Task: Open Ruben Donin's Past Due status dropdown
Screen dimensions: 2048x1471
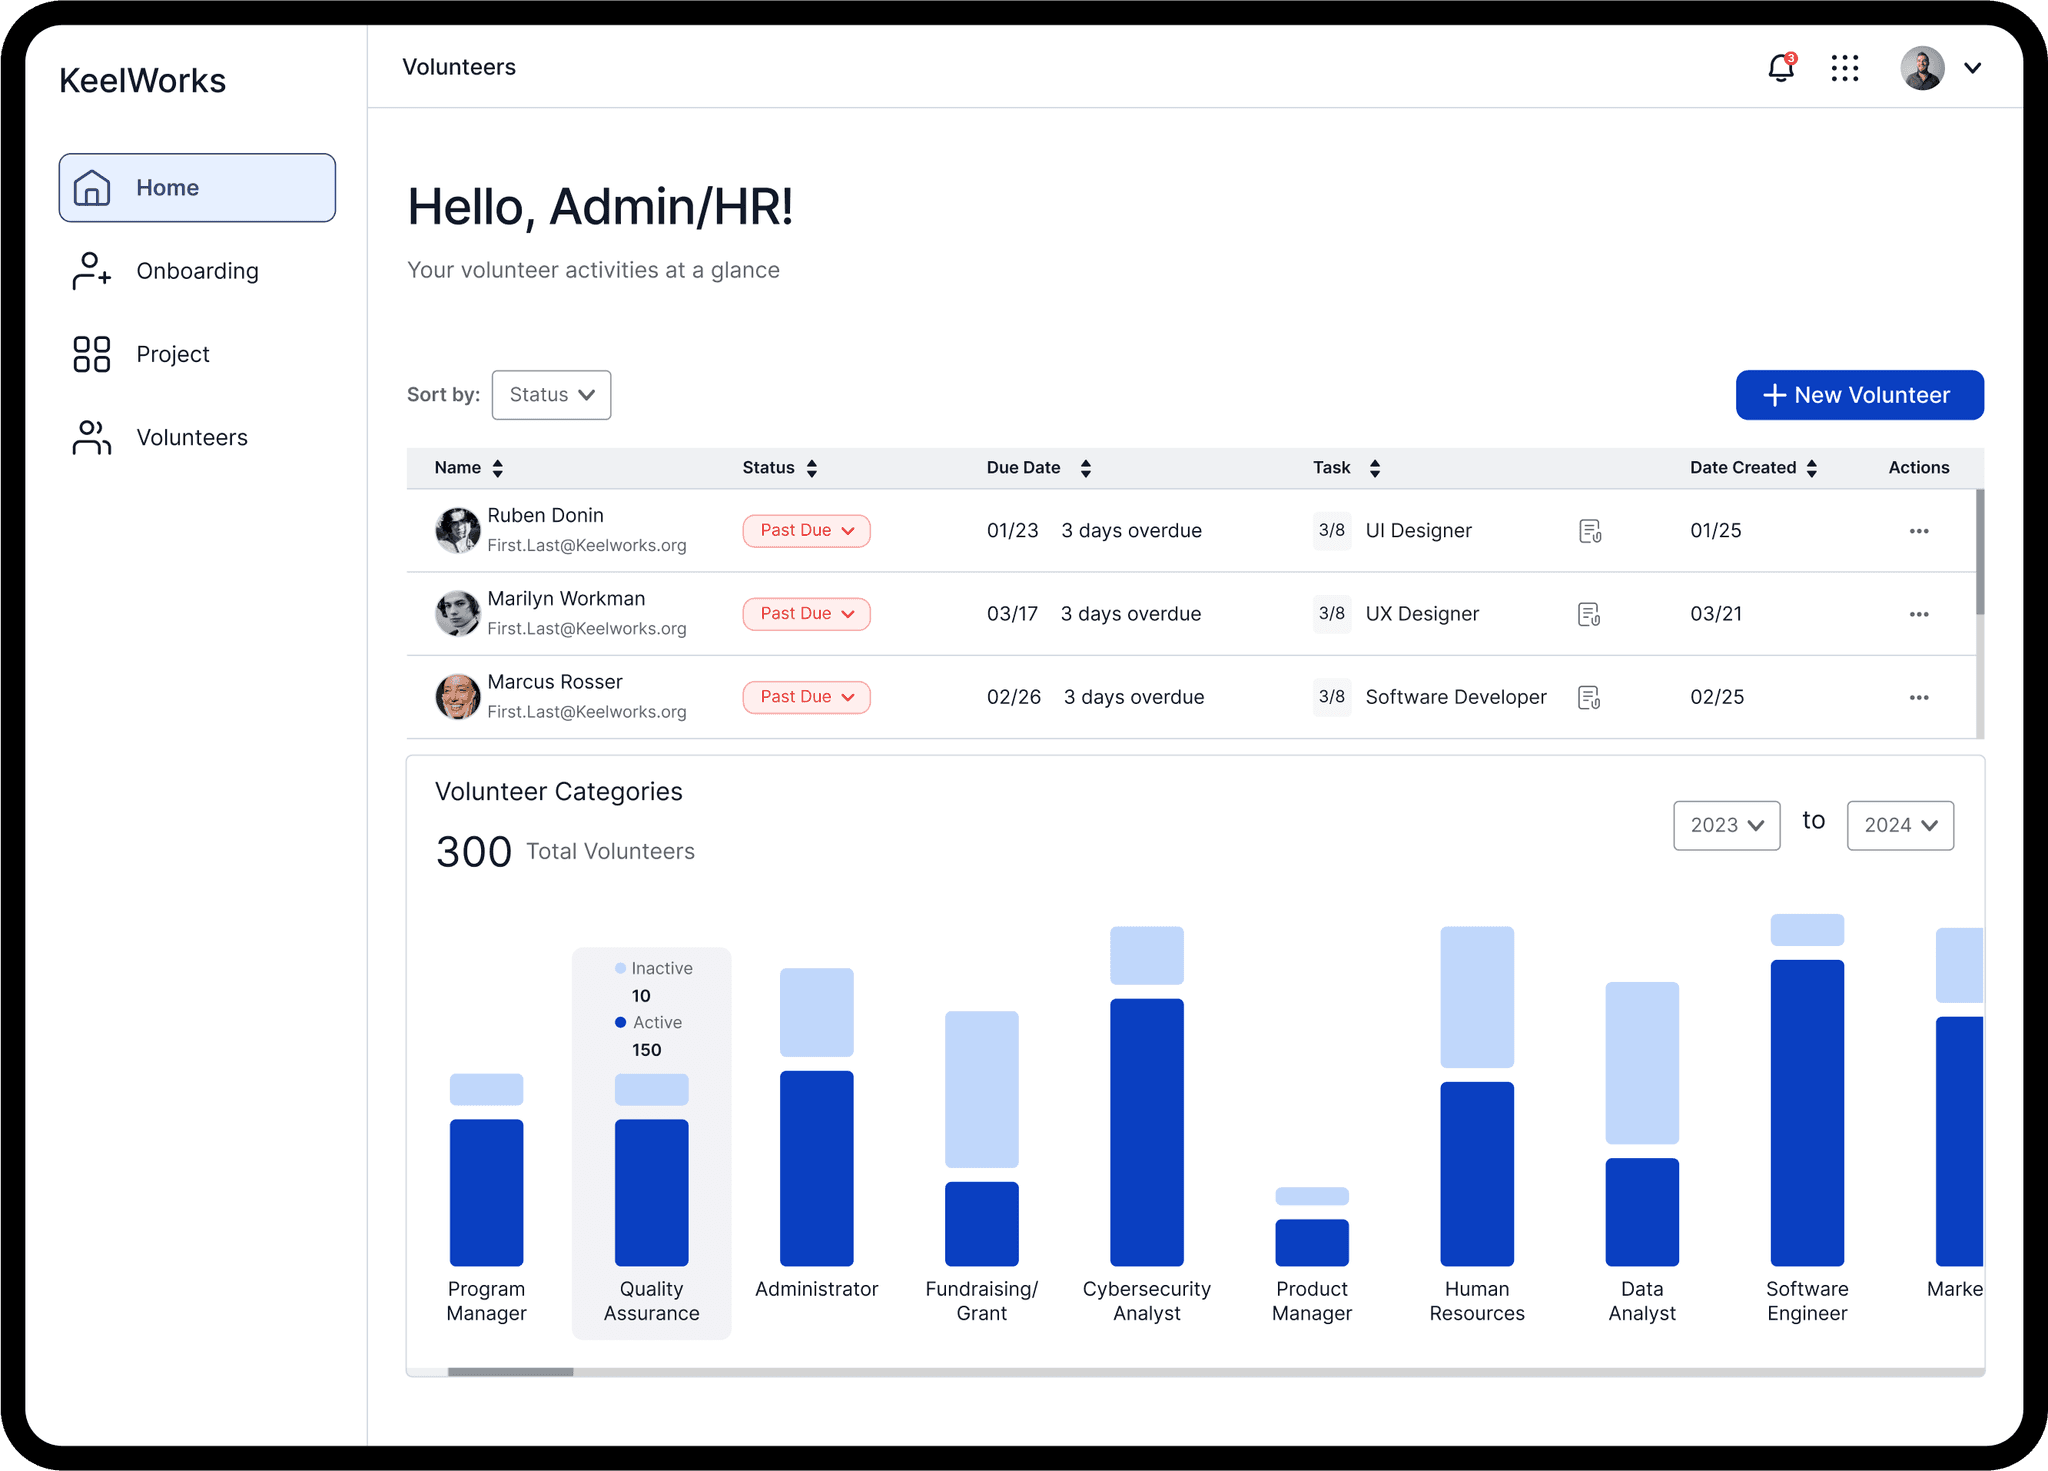Action: [x=806, y=531]
